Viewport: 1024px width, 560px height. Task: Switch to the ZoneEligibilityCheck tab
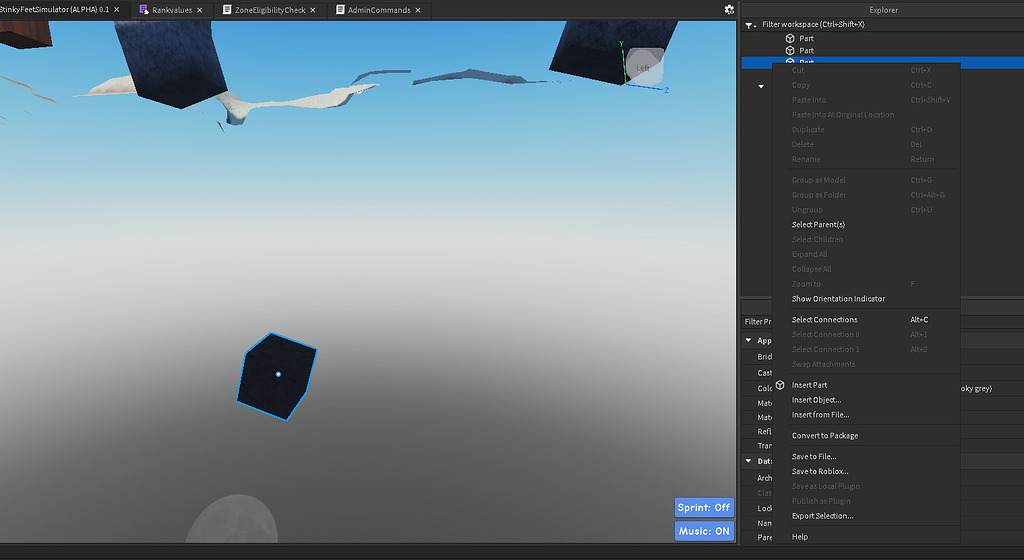pos(270,10)
